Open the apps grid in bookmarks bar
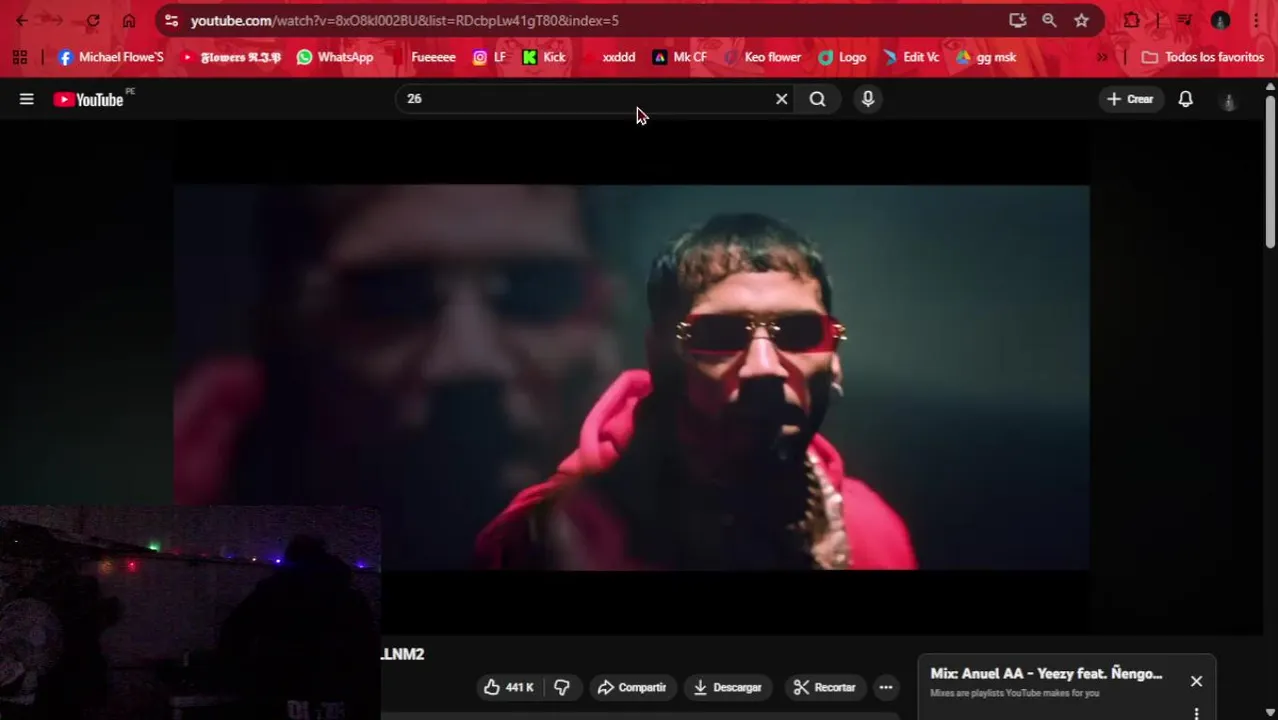 pos(20,57)
